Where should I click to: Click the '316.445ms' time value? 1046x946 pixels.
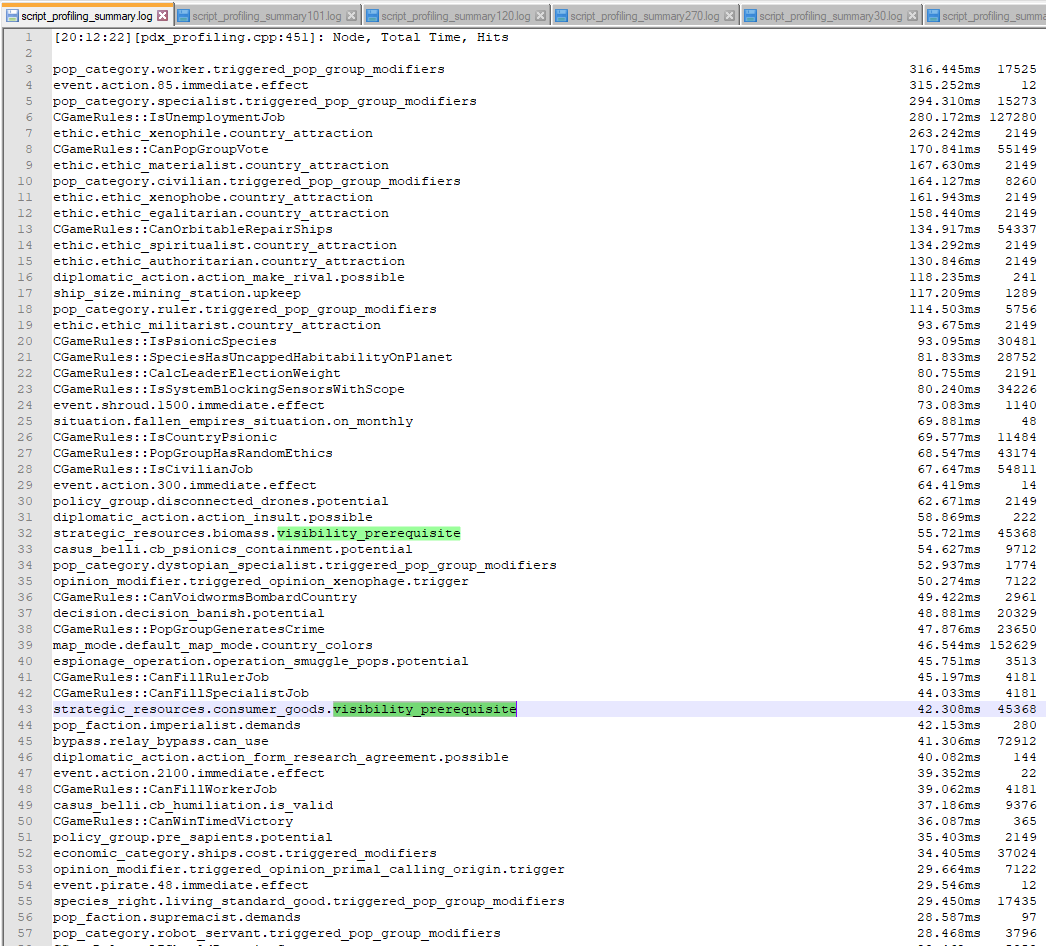[945, 69]
